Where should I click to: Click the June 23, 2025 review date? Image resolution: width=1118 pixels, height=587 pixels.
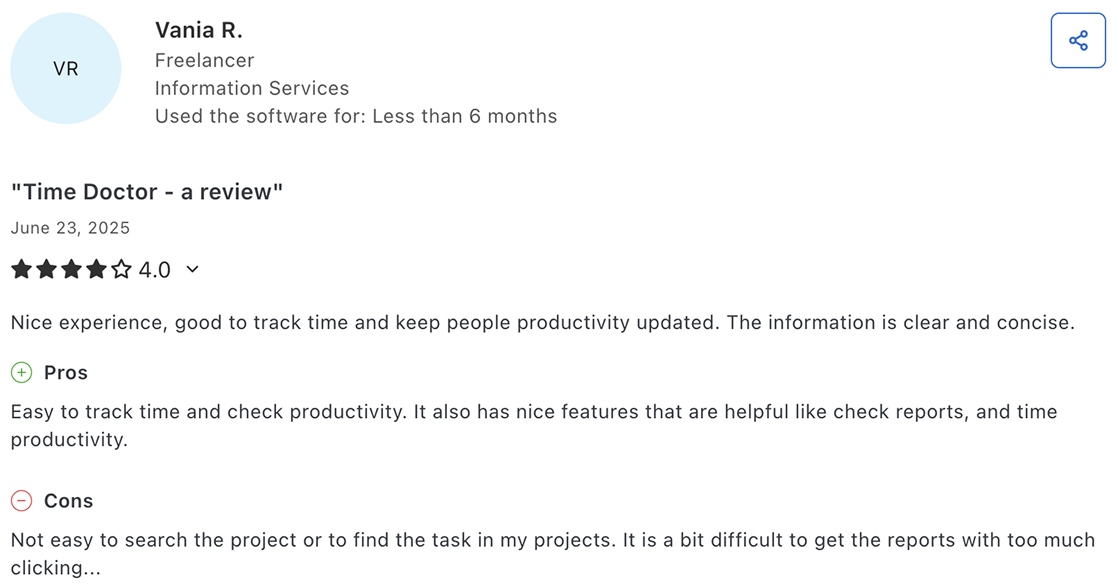coord(70,228)
